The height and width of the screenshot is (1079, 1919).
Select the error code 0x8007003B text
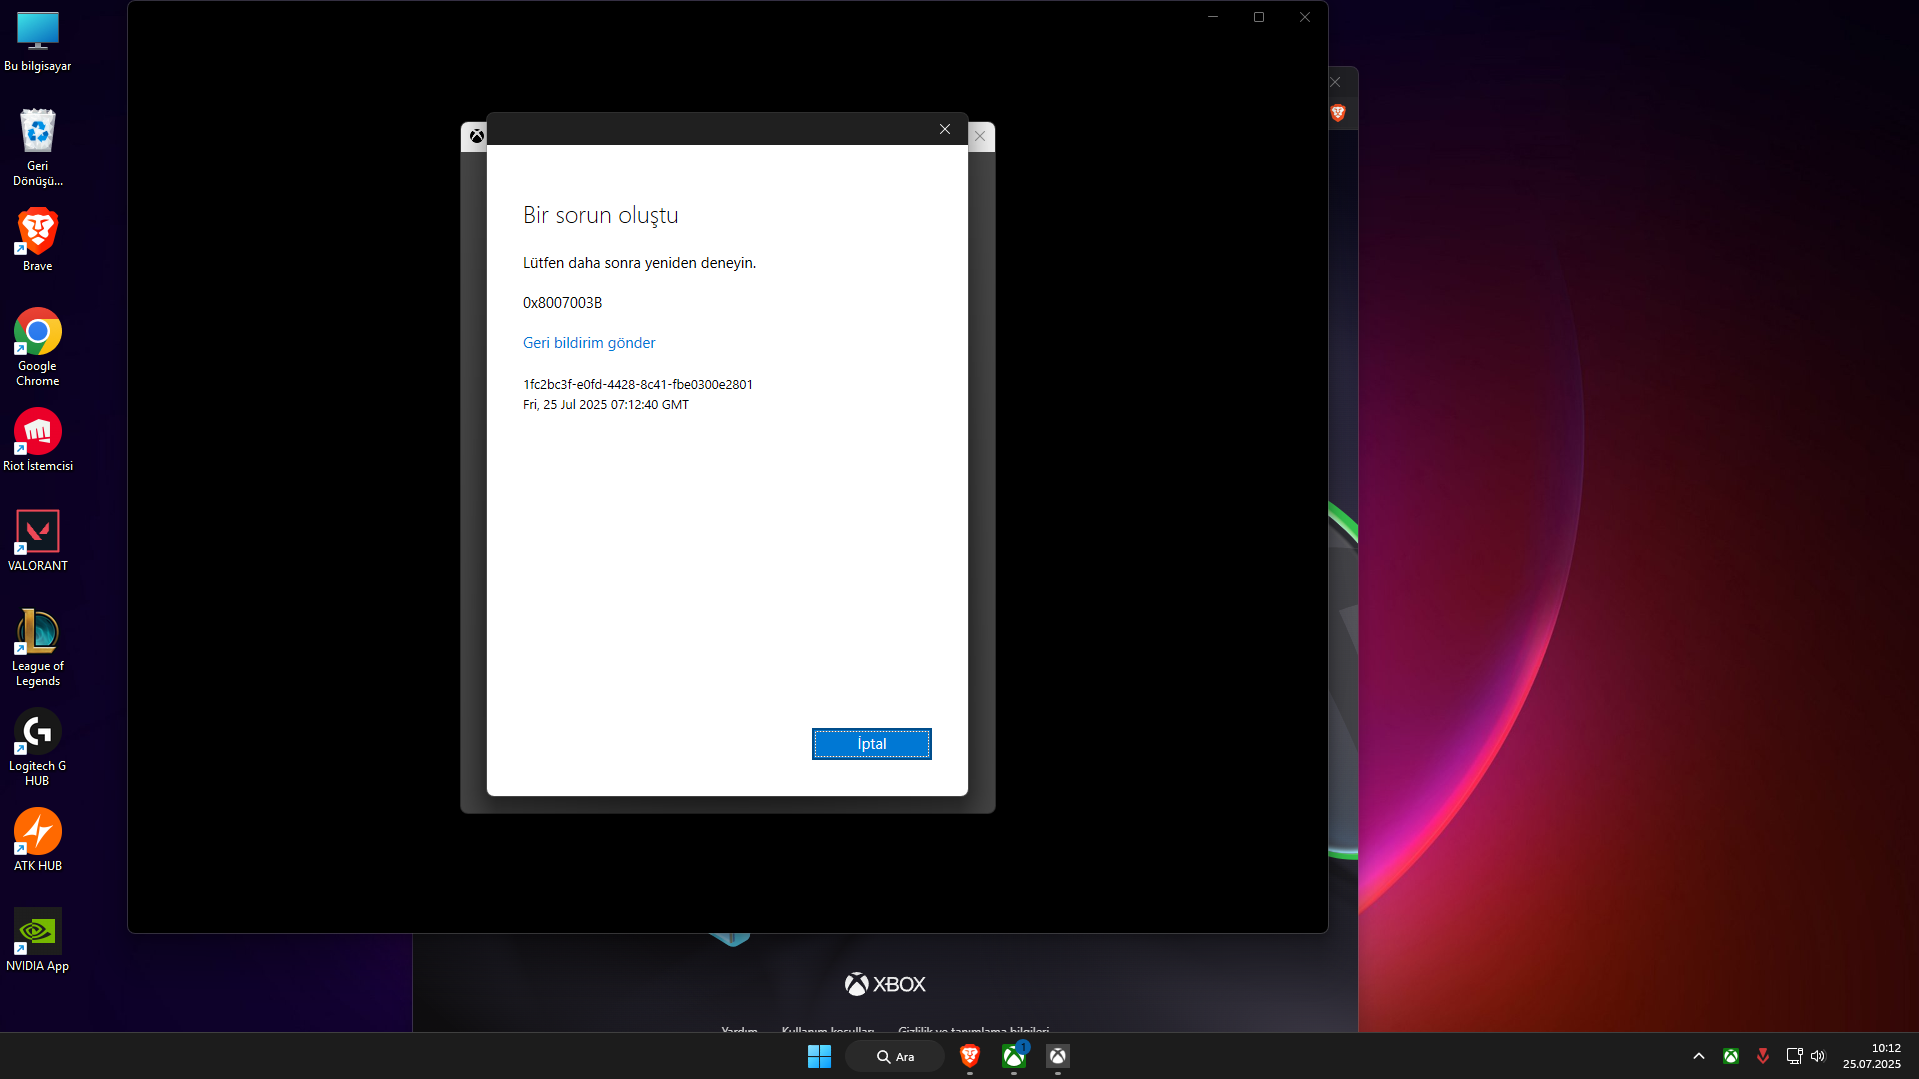[x=562, y=303]
